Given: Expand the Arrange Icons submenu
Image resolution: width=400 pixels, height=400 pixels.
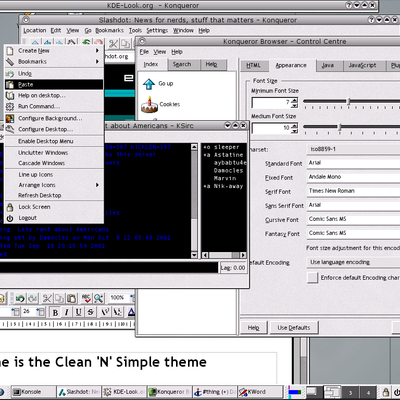Looking at the screenshot, I should (54, 185).
